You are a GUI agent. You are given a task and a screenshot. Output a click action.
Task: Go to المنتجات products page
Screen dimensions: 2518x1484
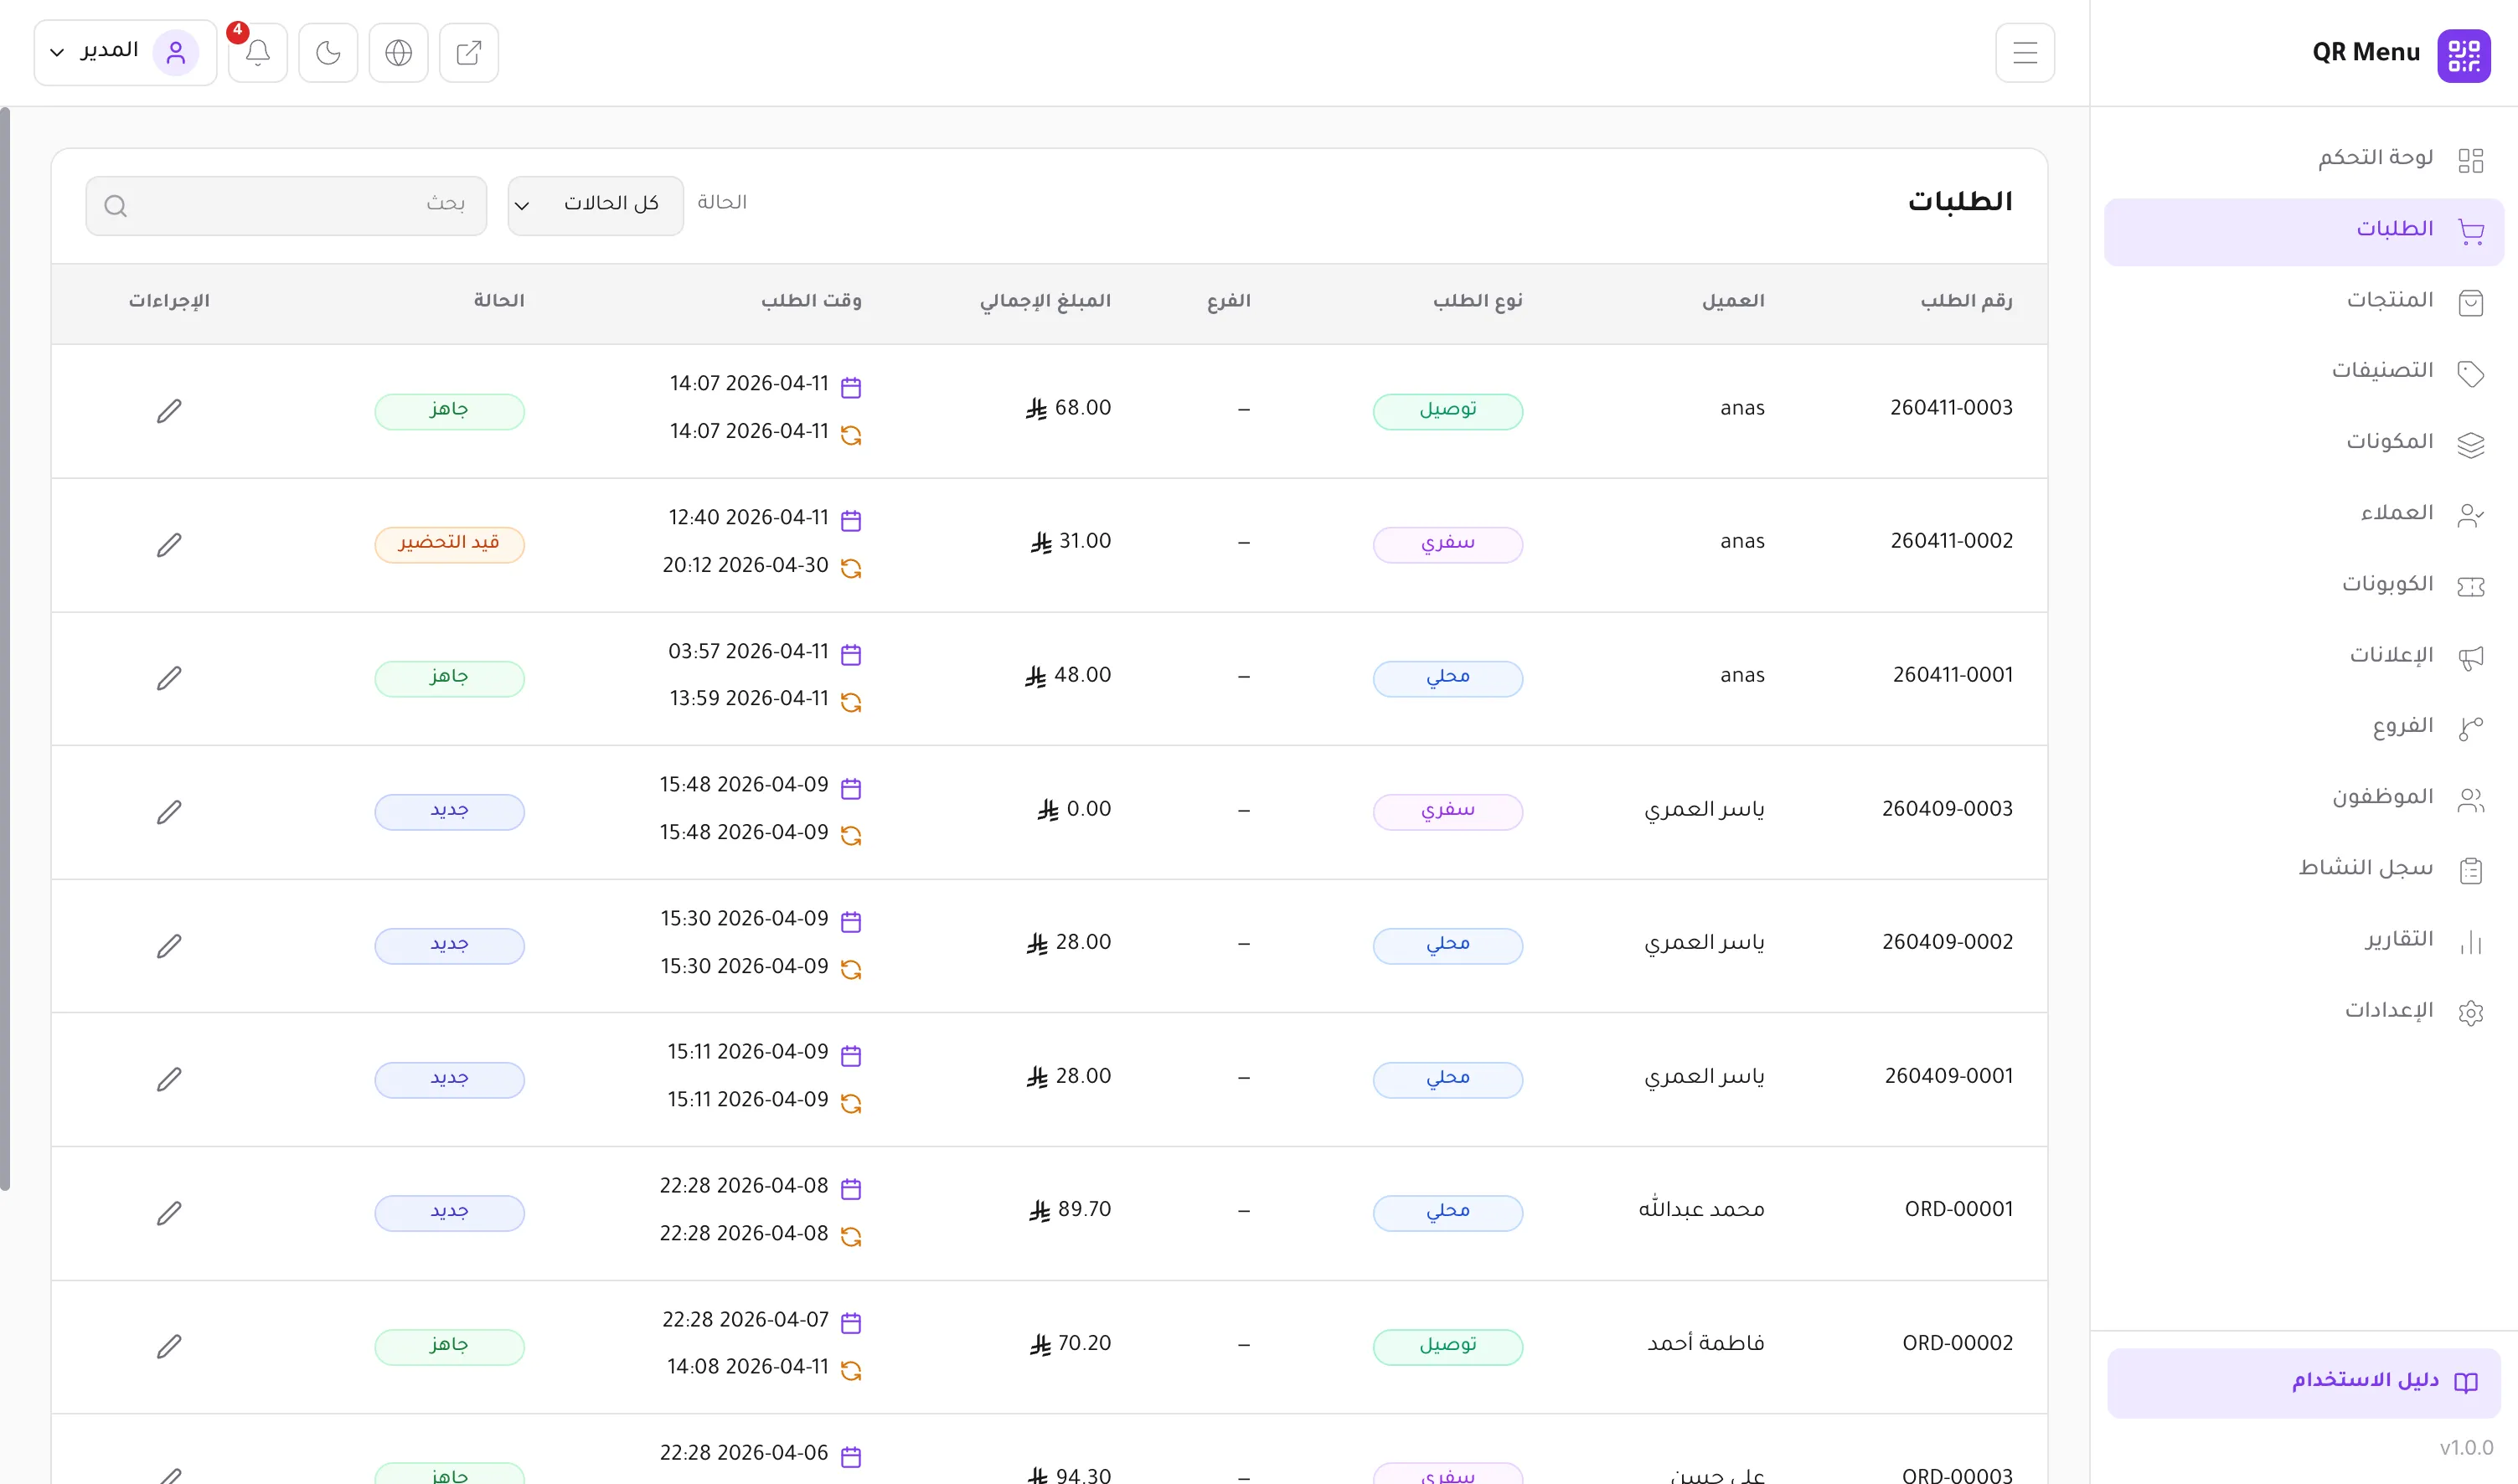(2304, 302)
